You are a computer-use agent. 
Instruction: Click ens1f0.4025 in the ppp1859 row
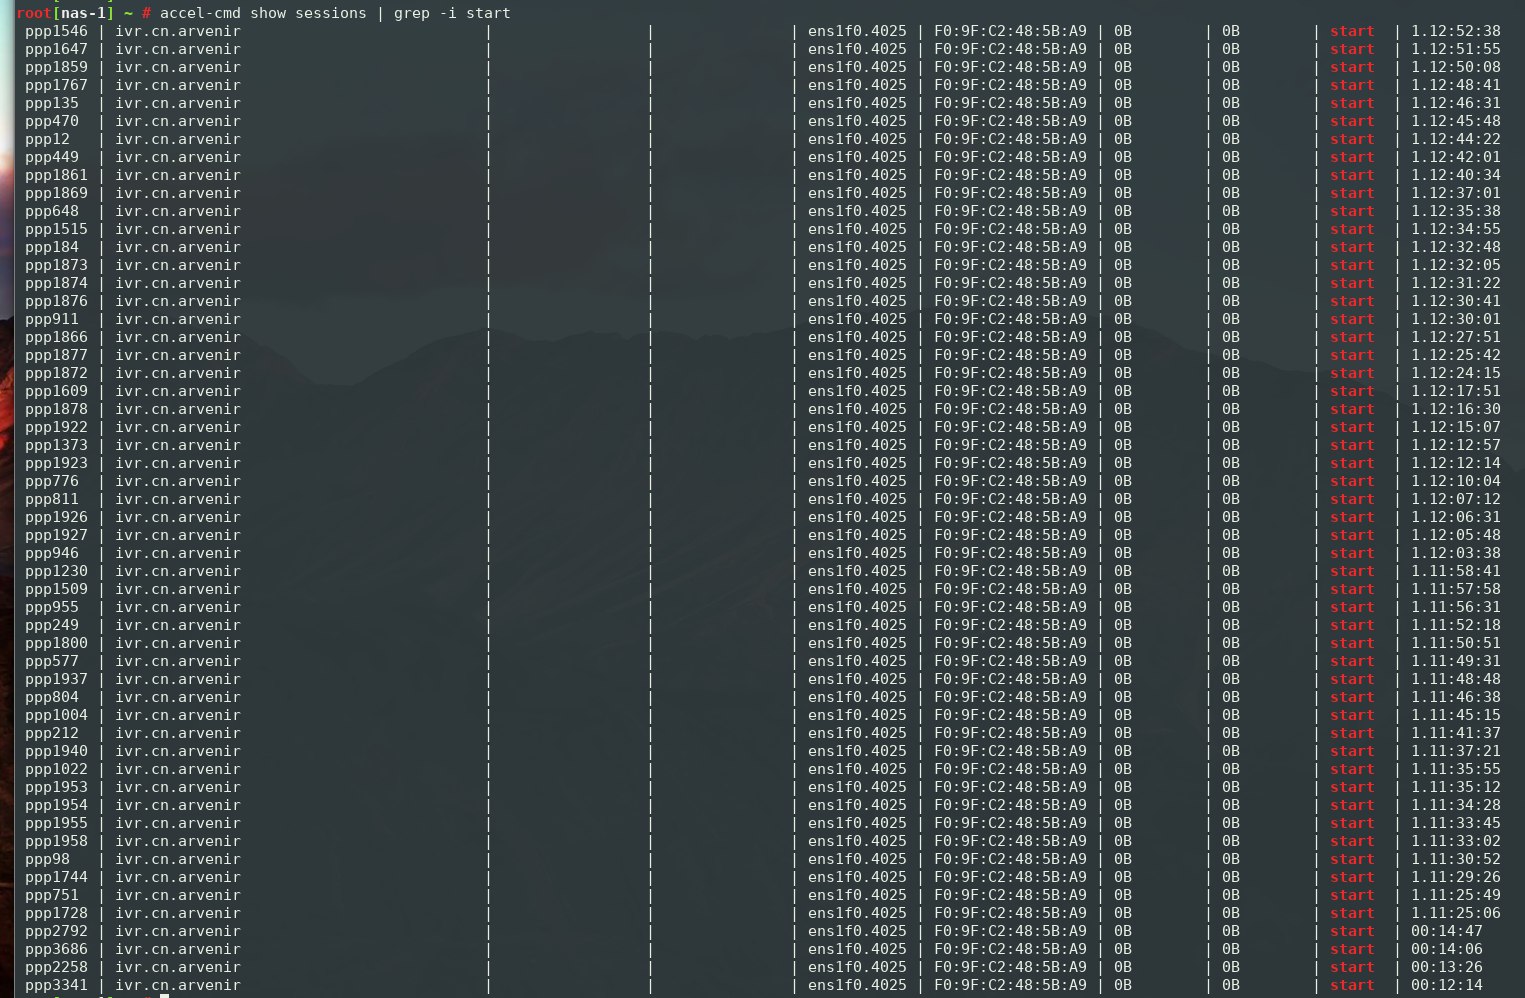tap(857, 67)
